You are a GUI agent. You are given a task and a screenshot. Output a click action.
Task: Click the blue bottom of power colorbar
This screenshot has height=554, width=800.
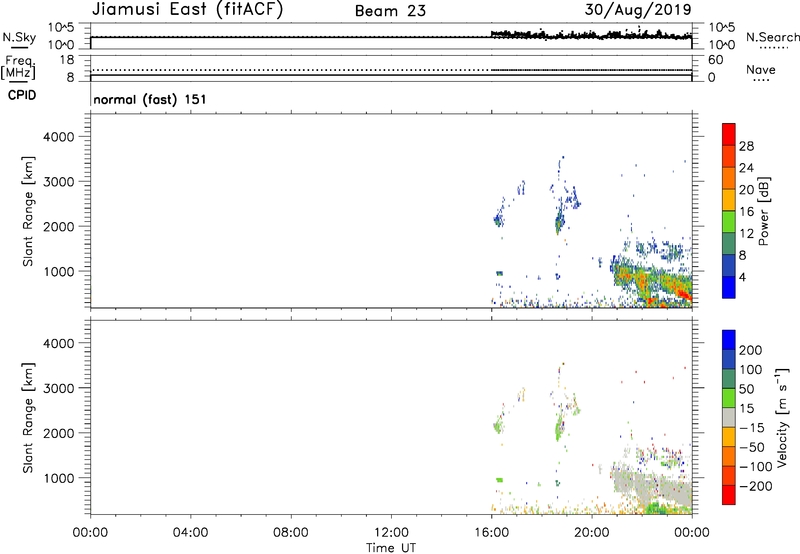click(x=729, y=287)
